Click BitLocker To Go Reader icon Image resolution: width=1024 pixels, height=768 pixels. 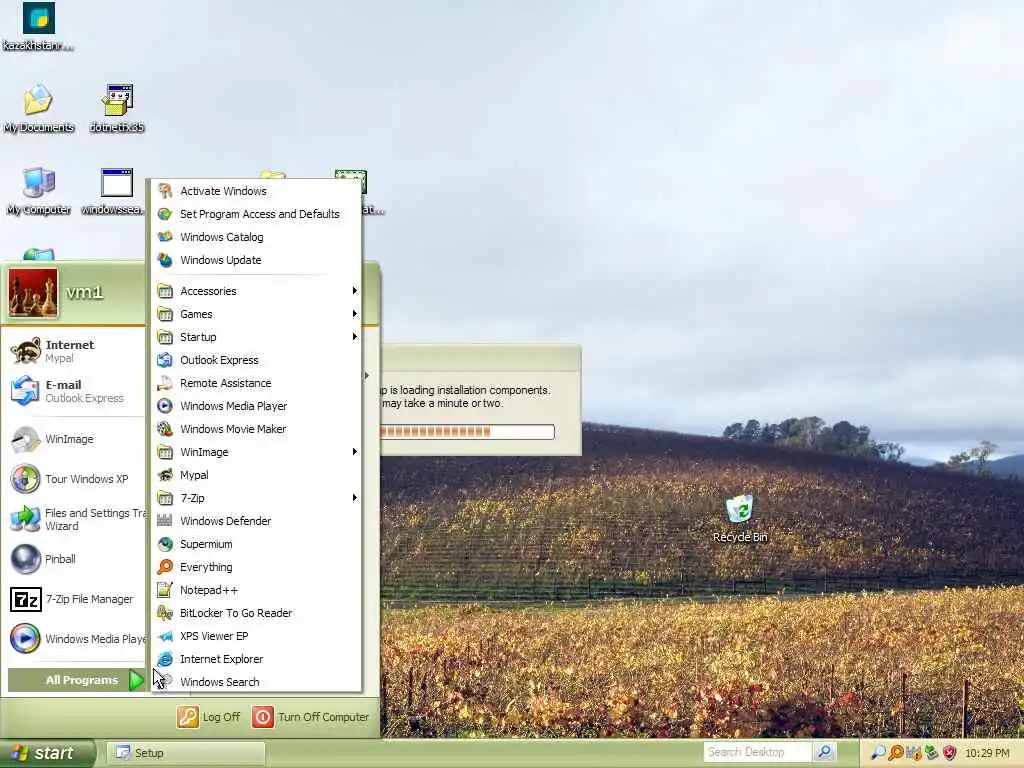(165, 613)
